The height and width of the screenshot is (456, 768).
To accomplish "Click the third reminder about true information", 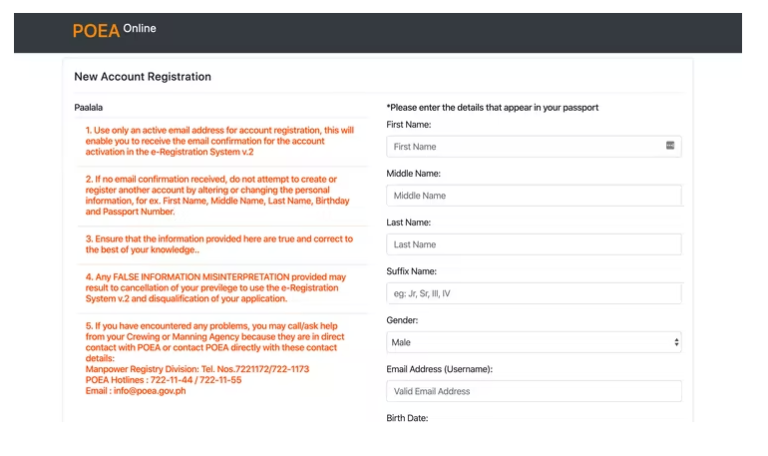I will click(x=218, y=244).
